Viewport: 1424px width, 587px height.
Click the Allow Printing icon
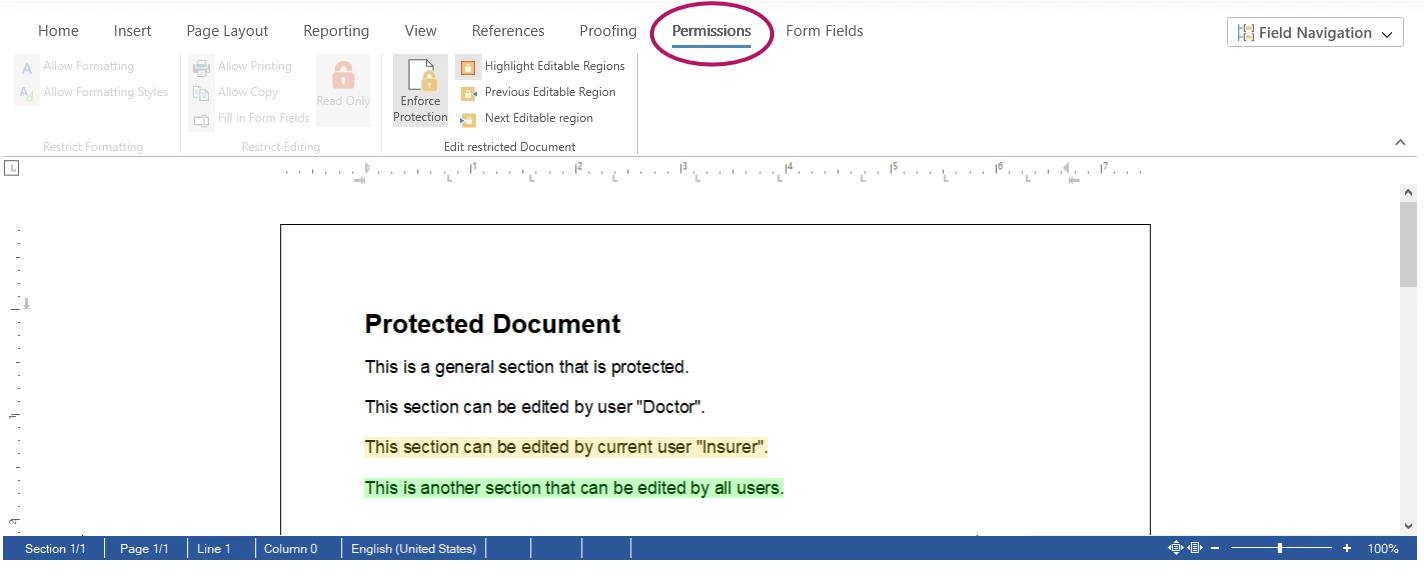coord(201,66)
